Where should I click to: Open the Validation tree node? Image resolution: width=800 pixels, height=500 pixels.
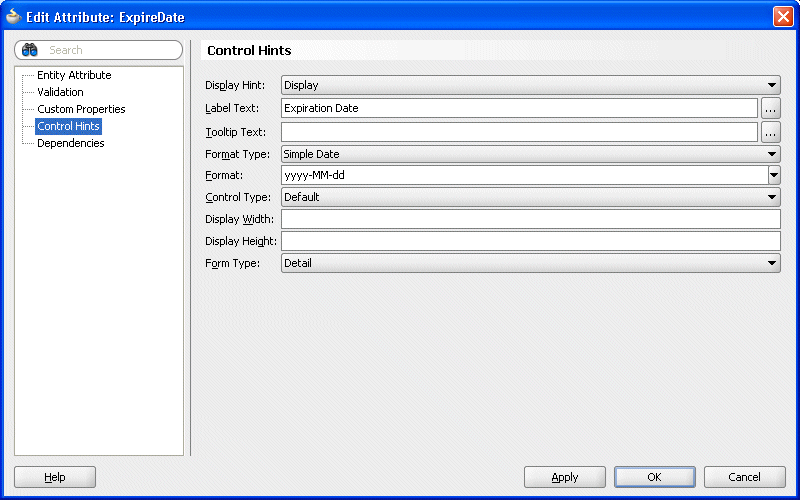click(x=60, y=92)
